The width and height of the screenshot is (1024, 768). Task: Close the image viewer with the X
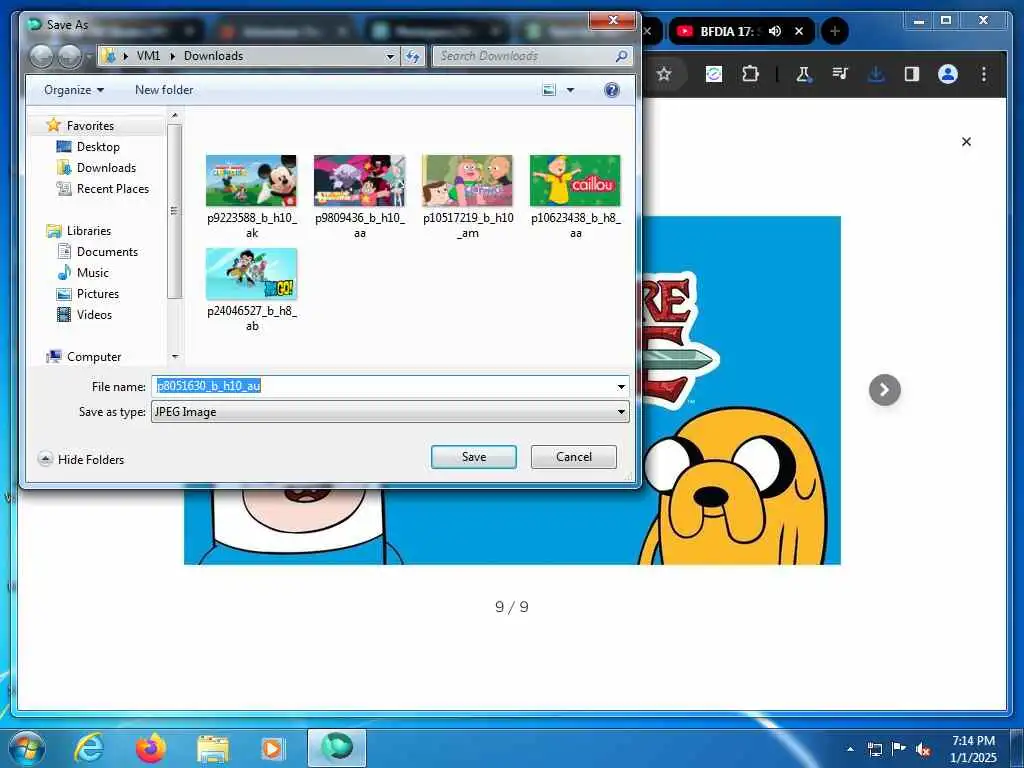point(967,142)
